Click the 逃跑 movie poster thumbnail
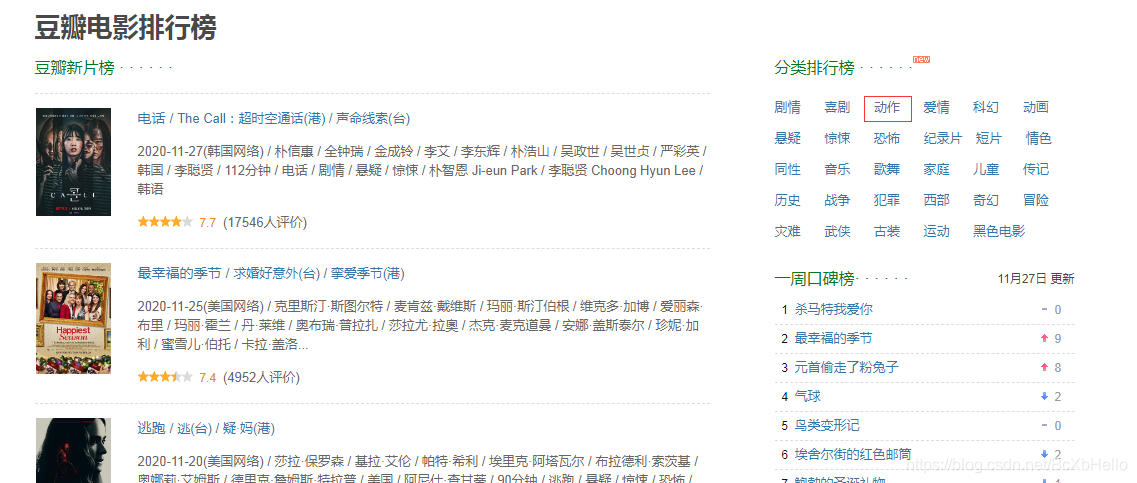Viewport: 1137px width, 483px height. click(73, 450)
